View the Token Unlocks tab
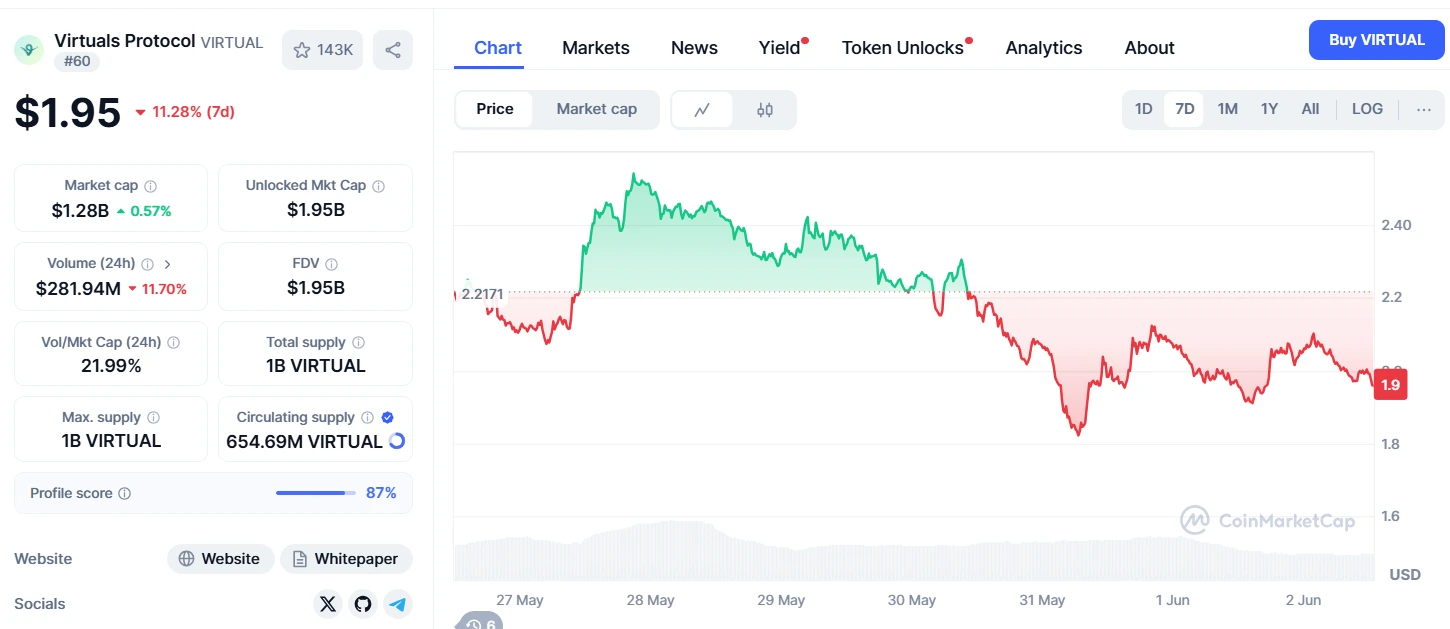This screenshot has height=629, width=1450. [903, 48]
